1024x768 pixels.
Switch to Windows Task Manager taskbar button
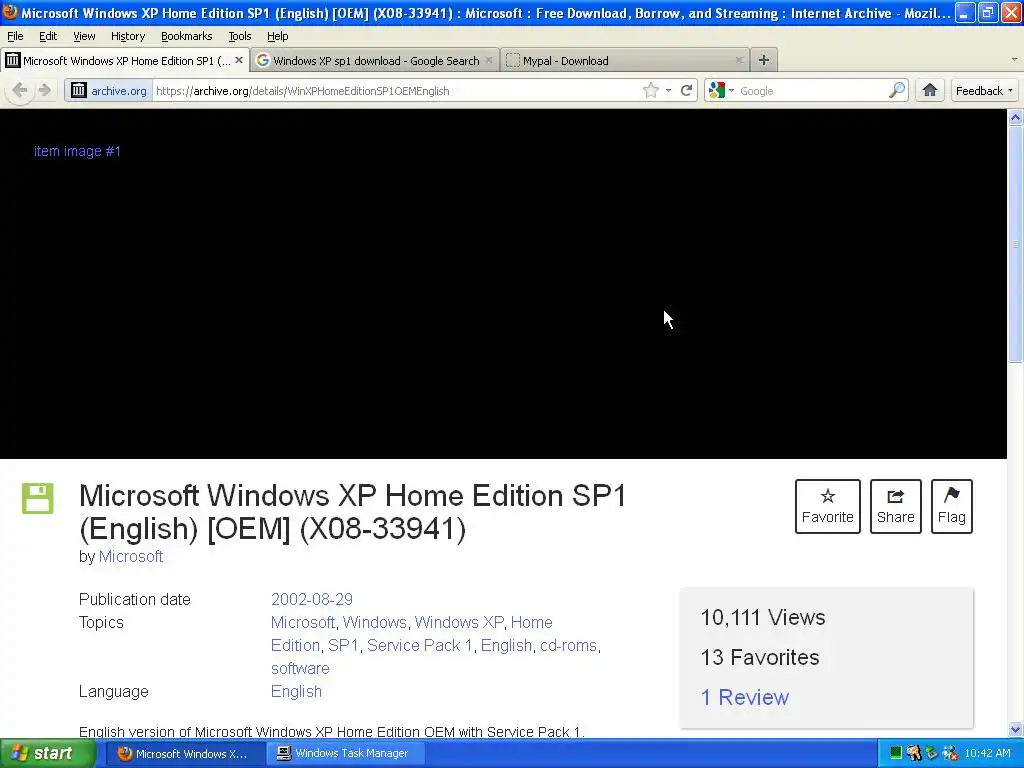345,753
